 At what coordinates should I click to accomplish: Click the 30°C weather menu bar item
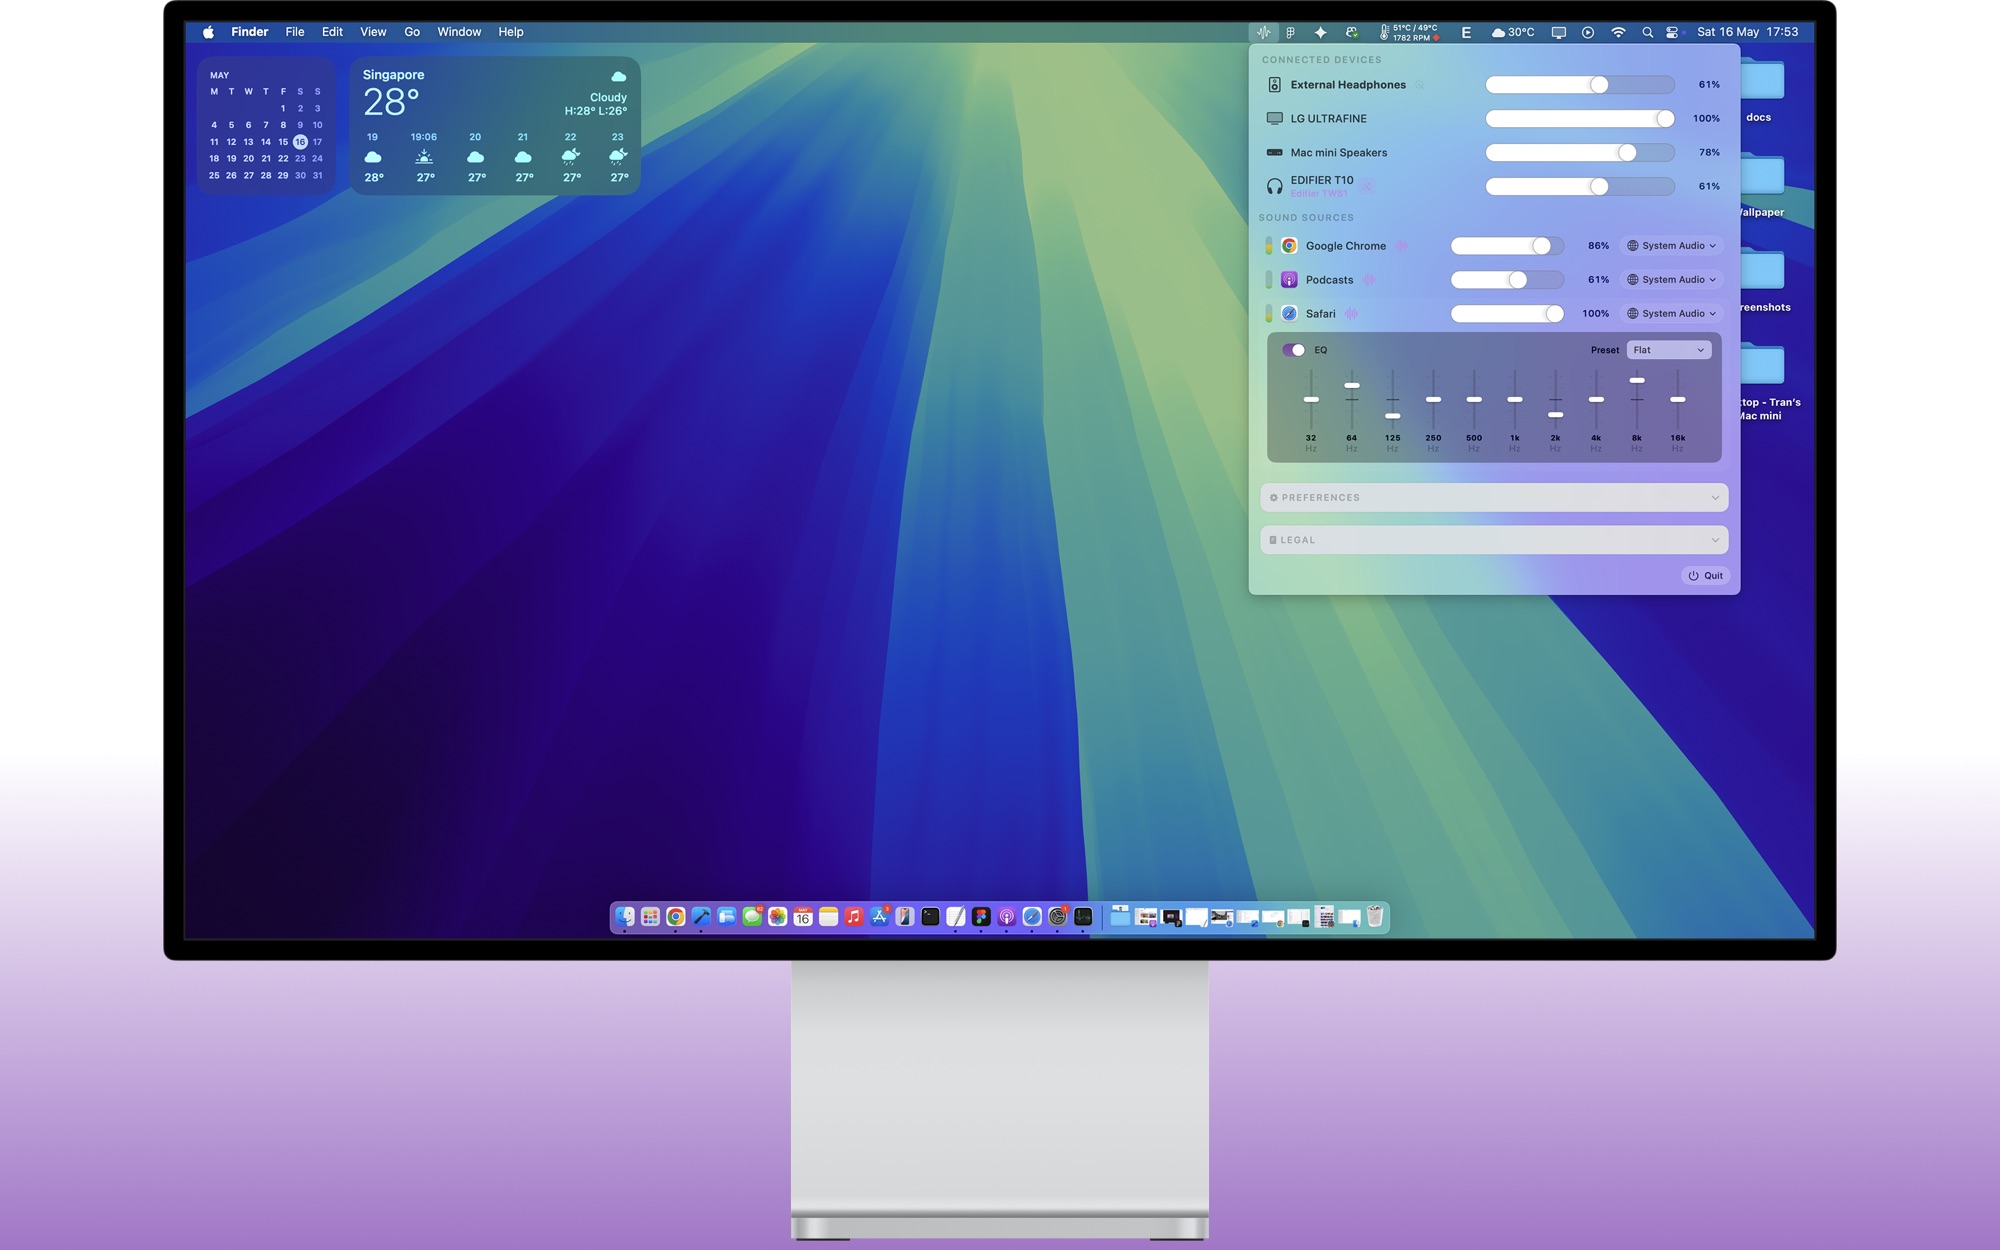[x=1512, y=32]
